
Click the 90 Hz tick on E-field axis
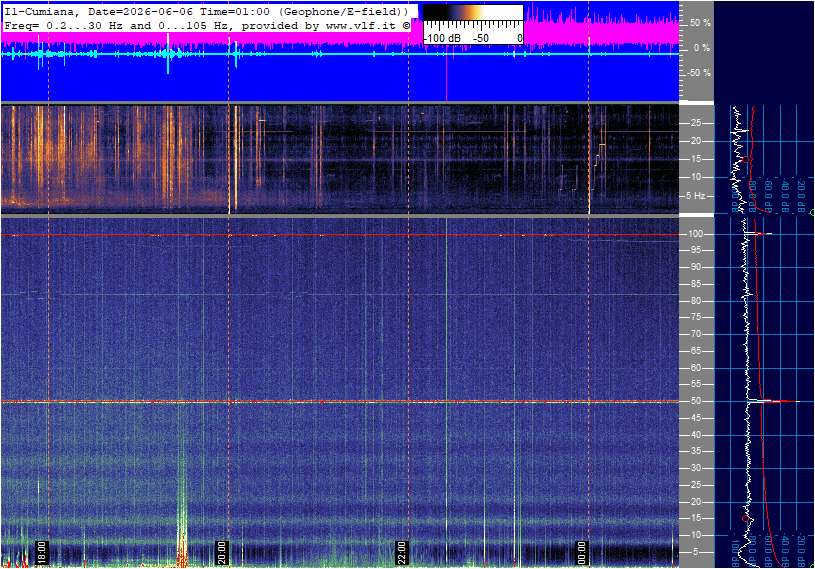[x=695, y=267]
